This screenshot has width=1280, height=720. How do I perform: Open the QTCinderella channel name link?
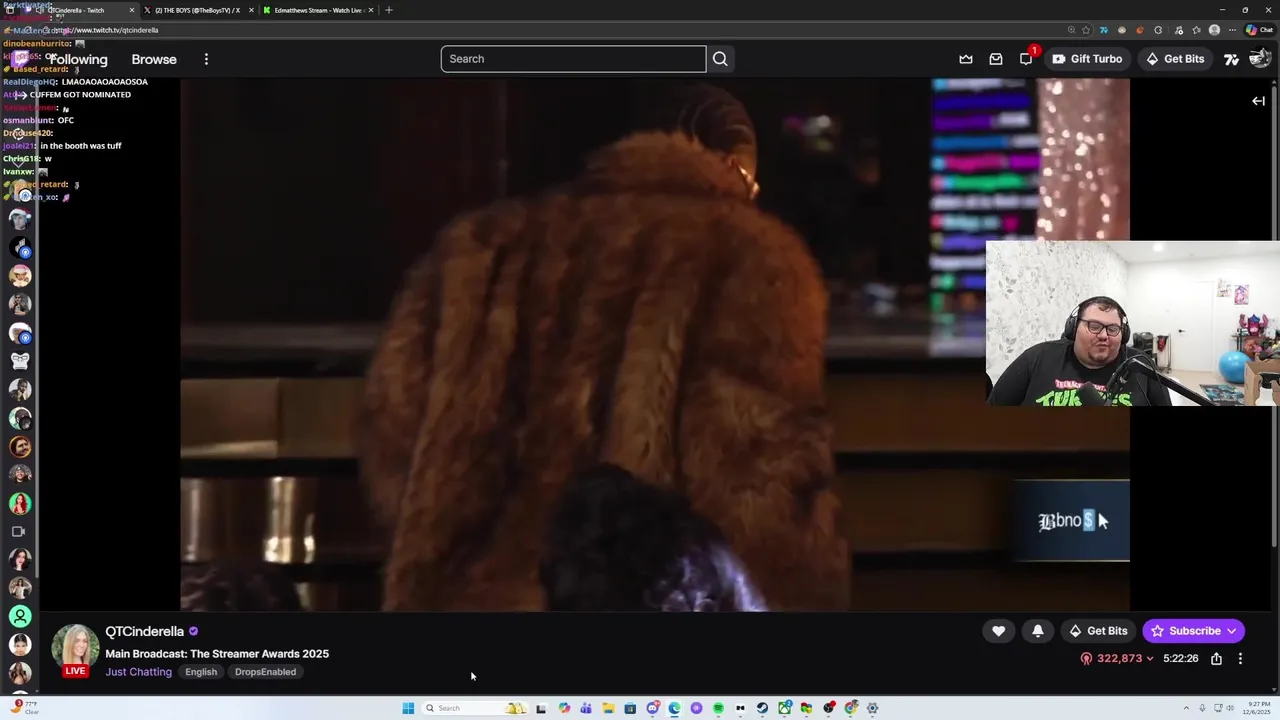[144, 632]
